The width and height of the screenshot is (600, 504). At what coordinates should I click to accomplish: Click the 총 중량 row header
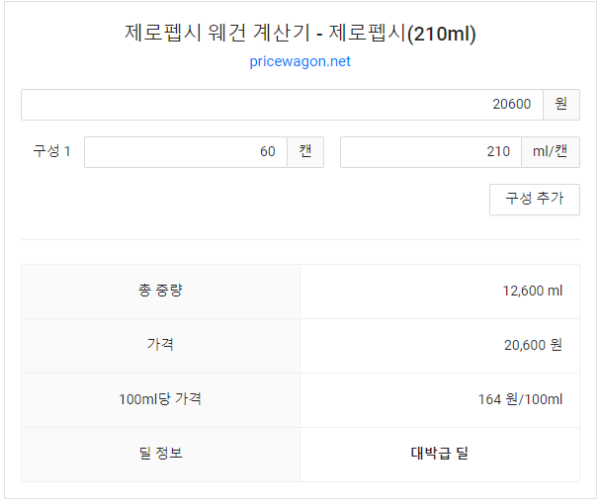160,291
